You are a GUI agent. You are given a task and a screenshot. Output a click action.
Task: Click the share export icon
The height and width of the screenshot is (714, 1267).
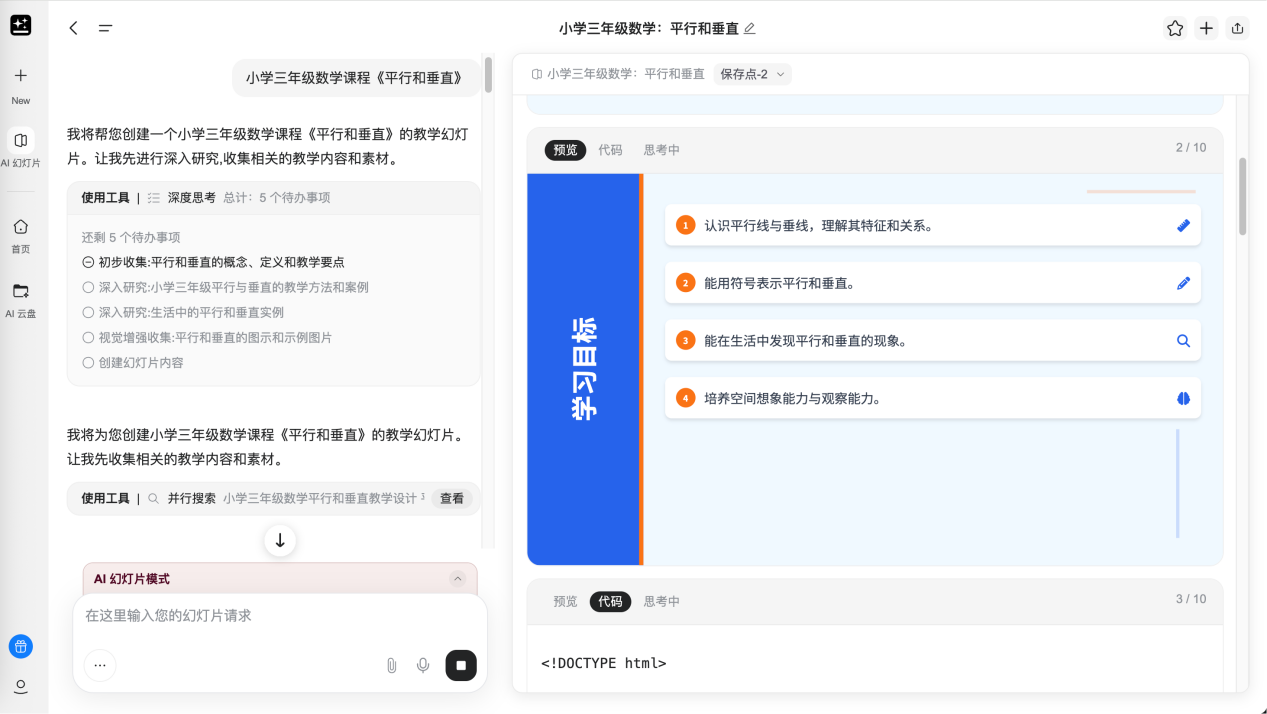(x=1238, y=28)
